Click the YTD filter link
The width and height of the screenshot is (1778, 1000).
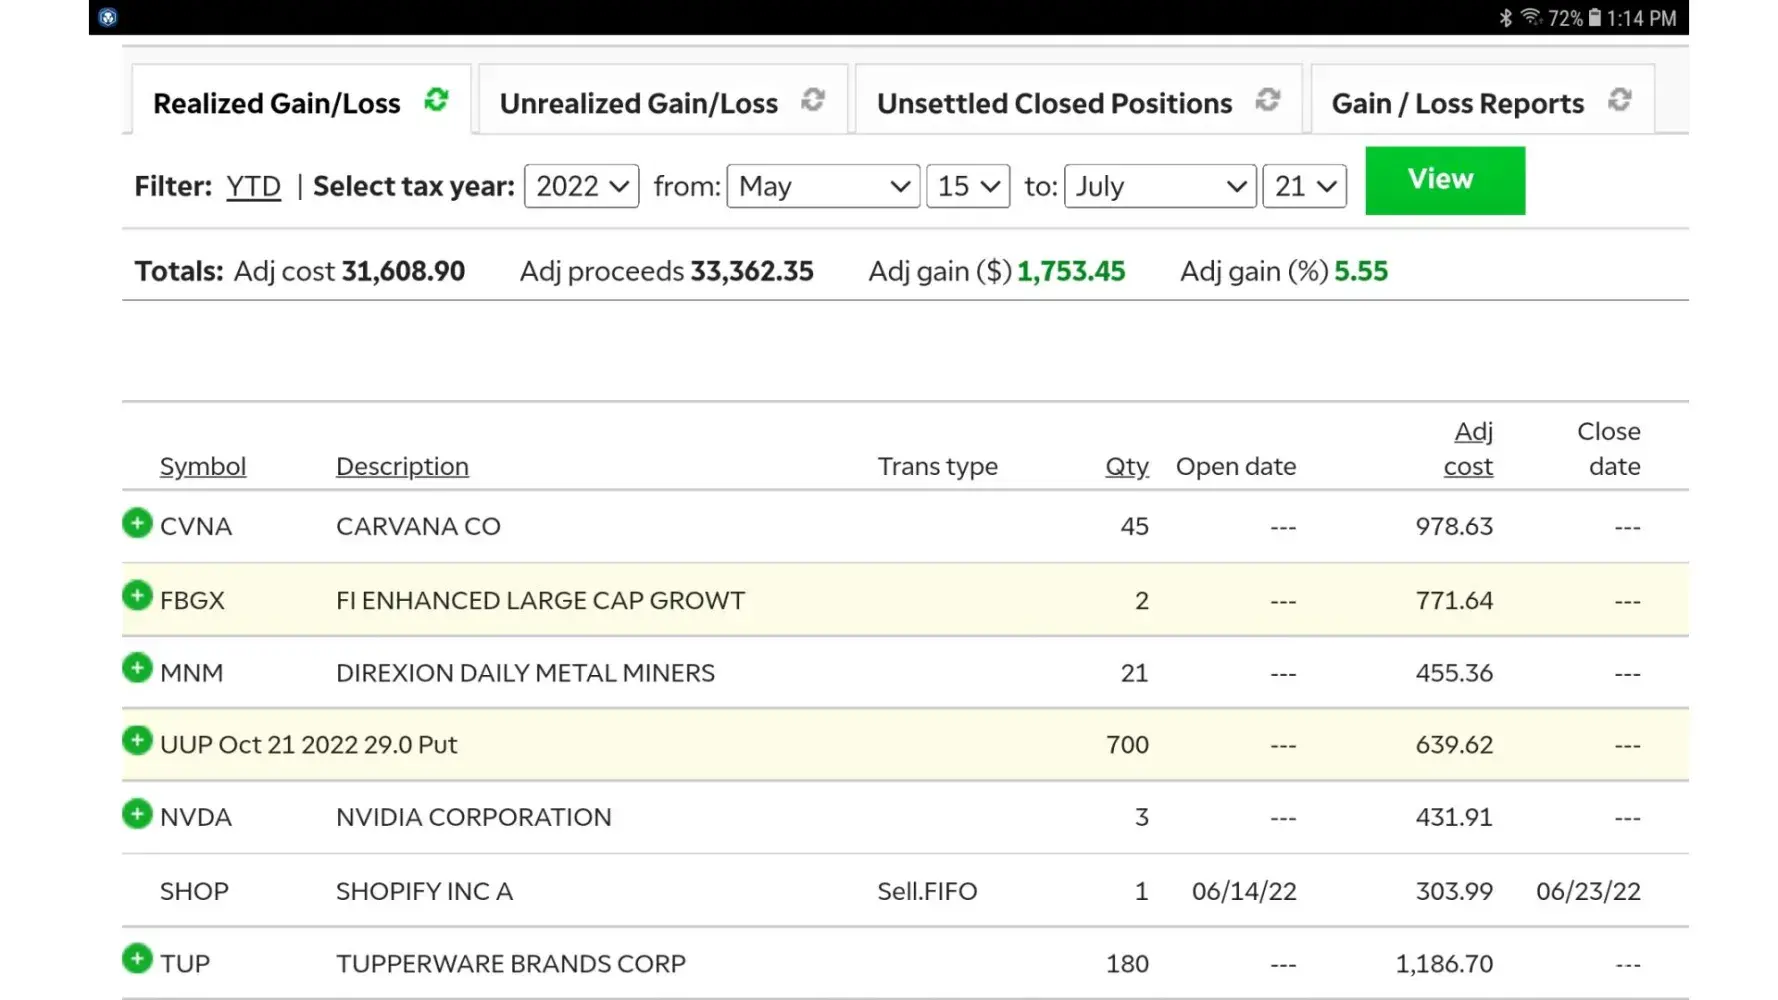coord(253,187)
